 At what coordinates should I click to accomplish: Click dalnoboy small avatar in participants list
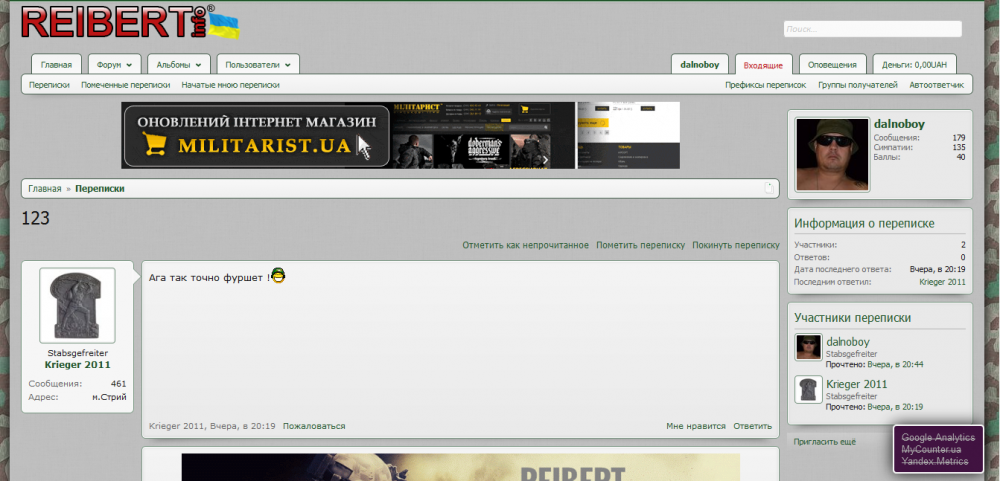(x=808, y=347)
